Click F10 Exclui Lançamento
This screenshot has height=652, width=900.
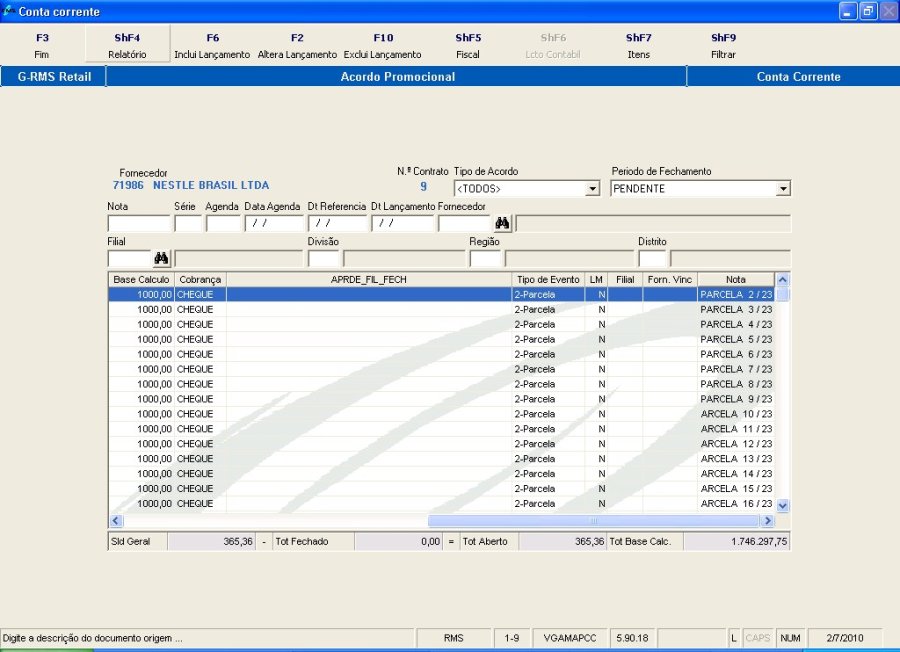click(383, 46)
